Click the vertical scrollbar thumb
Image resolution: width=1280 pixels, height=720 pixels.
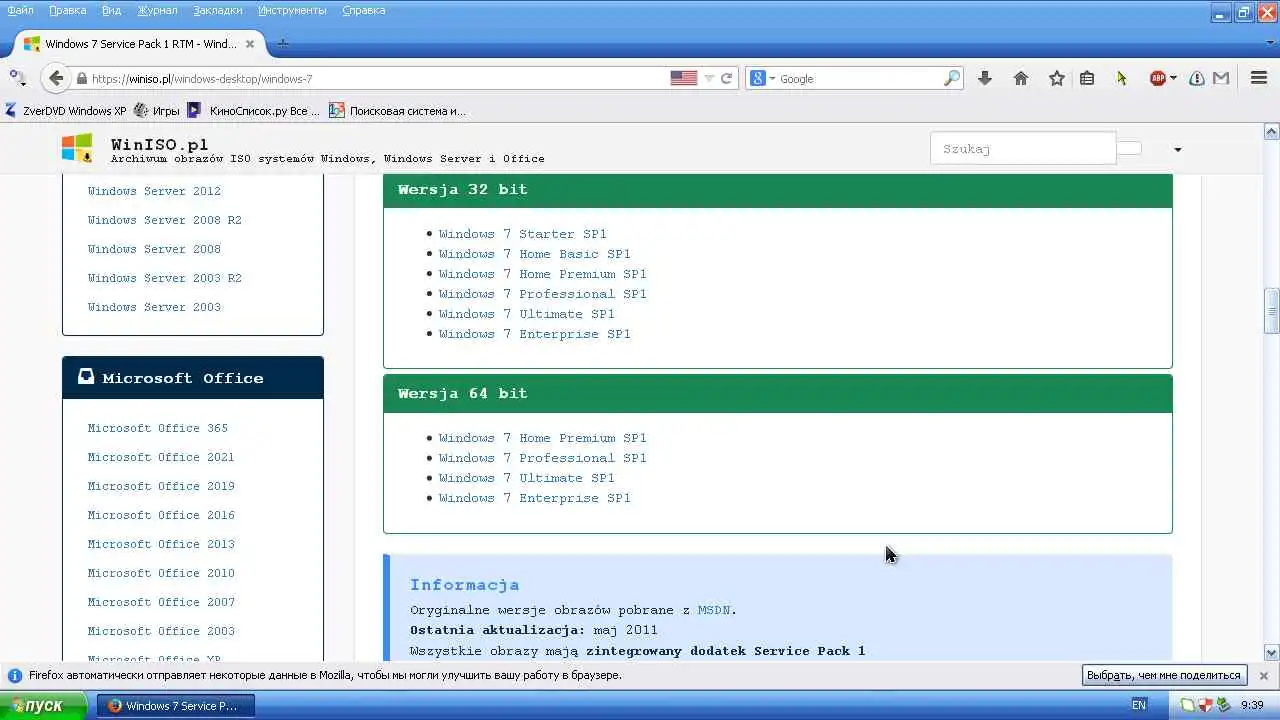(1271, 310)
